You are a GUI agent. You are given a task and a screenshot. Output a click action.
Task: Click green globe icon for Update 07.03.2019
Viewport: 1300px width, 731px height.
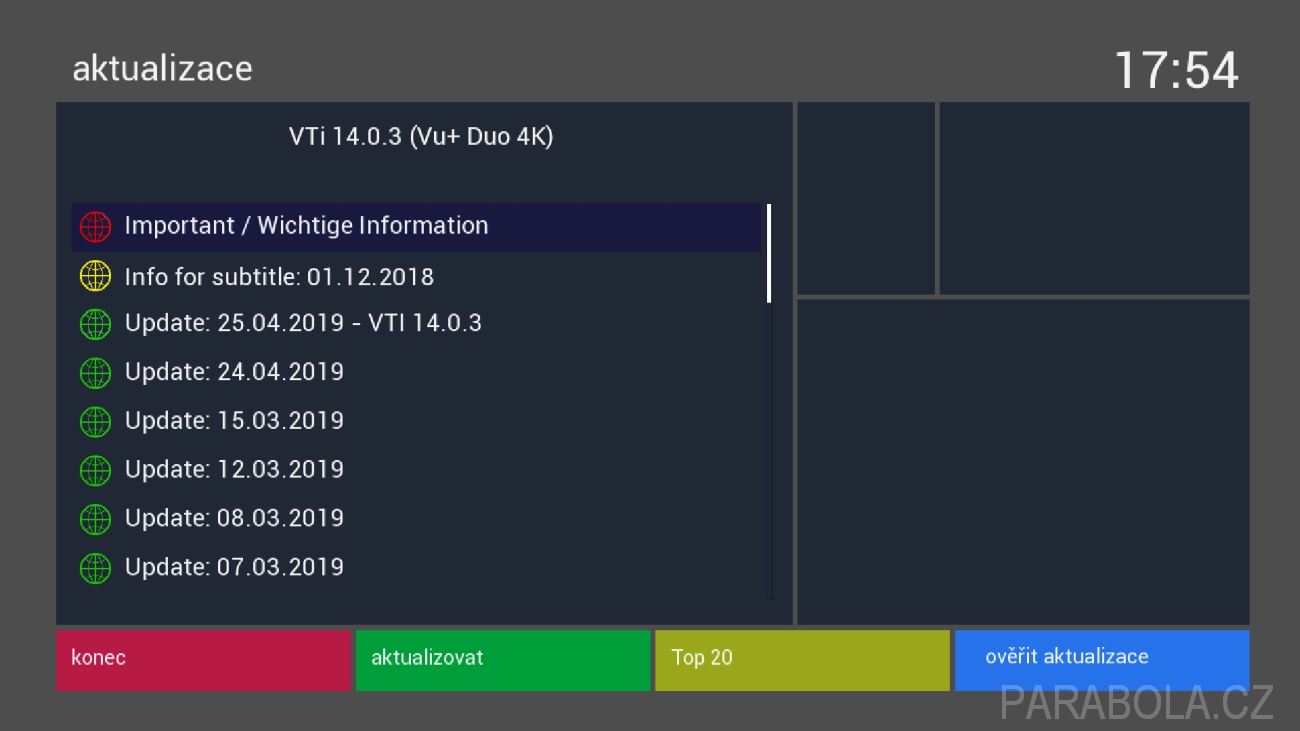pyautogui.click(x=95, y=568)
